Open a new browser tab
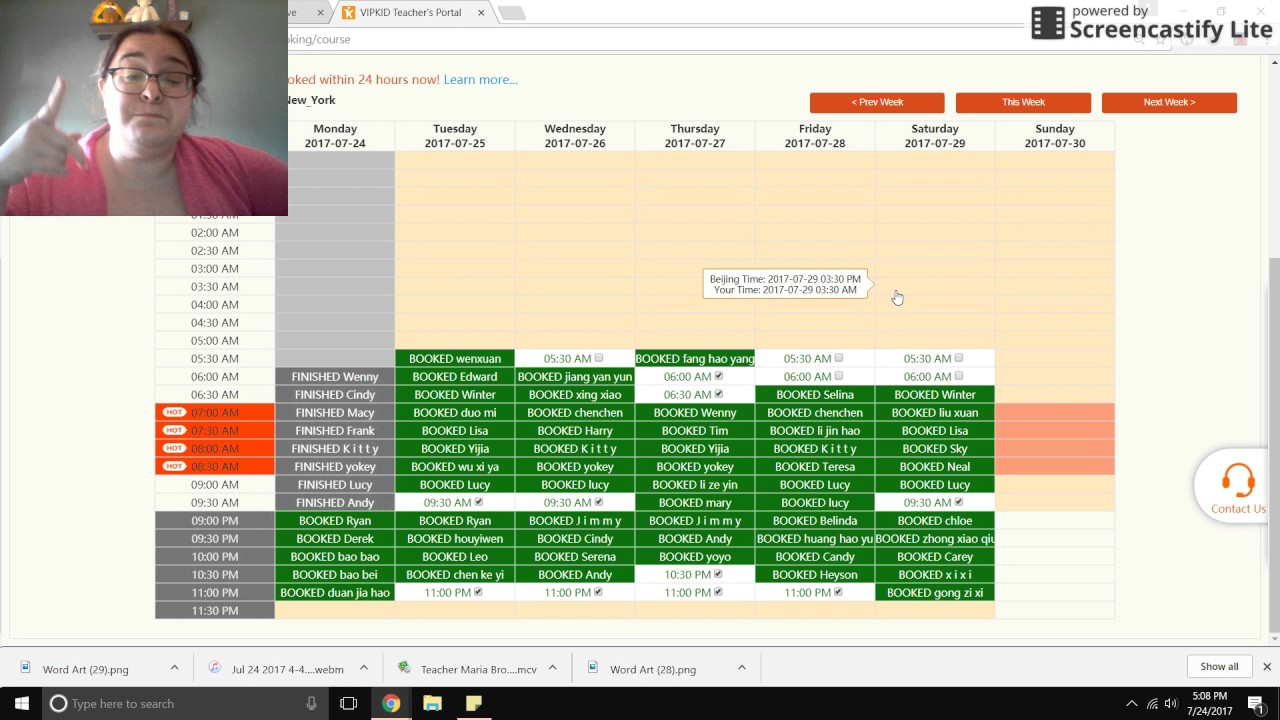This screenshot has width=1280, height=720. click(511, 13)
